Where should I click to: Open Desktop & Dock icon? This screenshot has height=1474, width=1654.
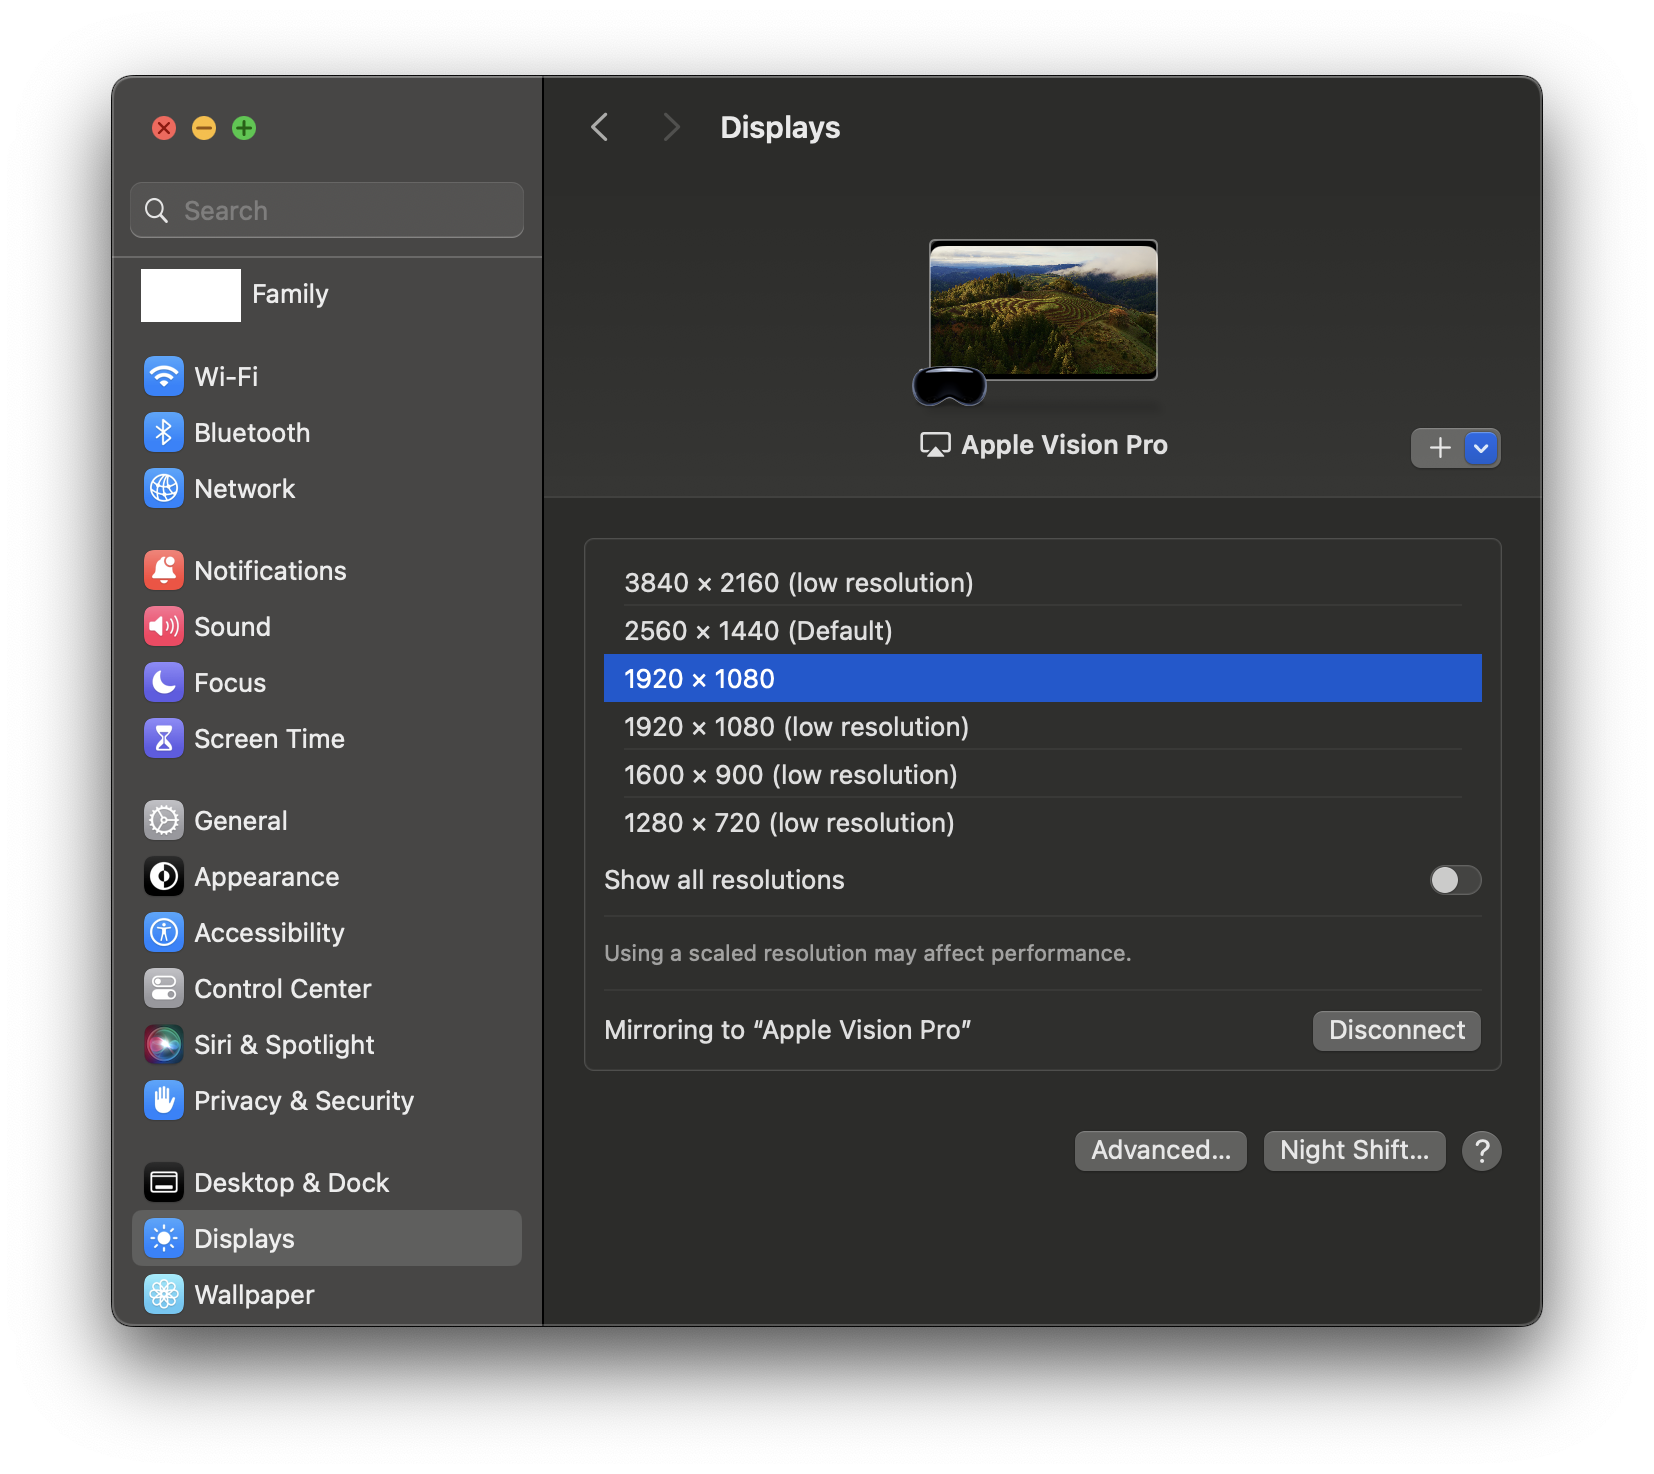[x=164, y=1182]
